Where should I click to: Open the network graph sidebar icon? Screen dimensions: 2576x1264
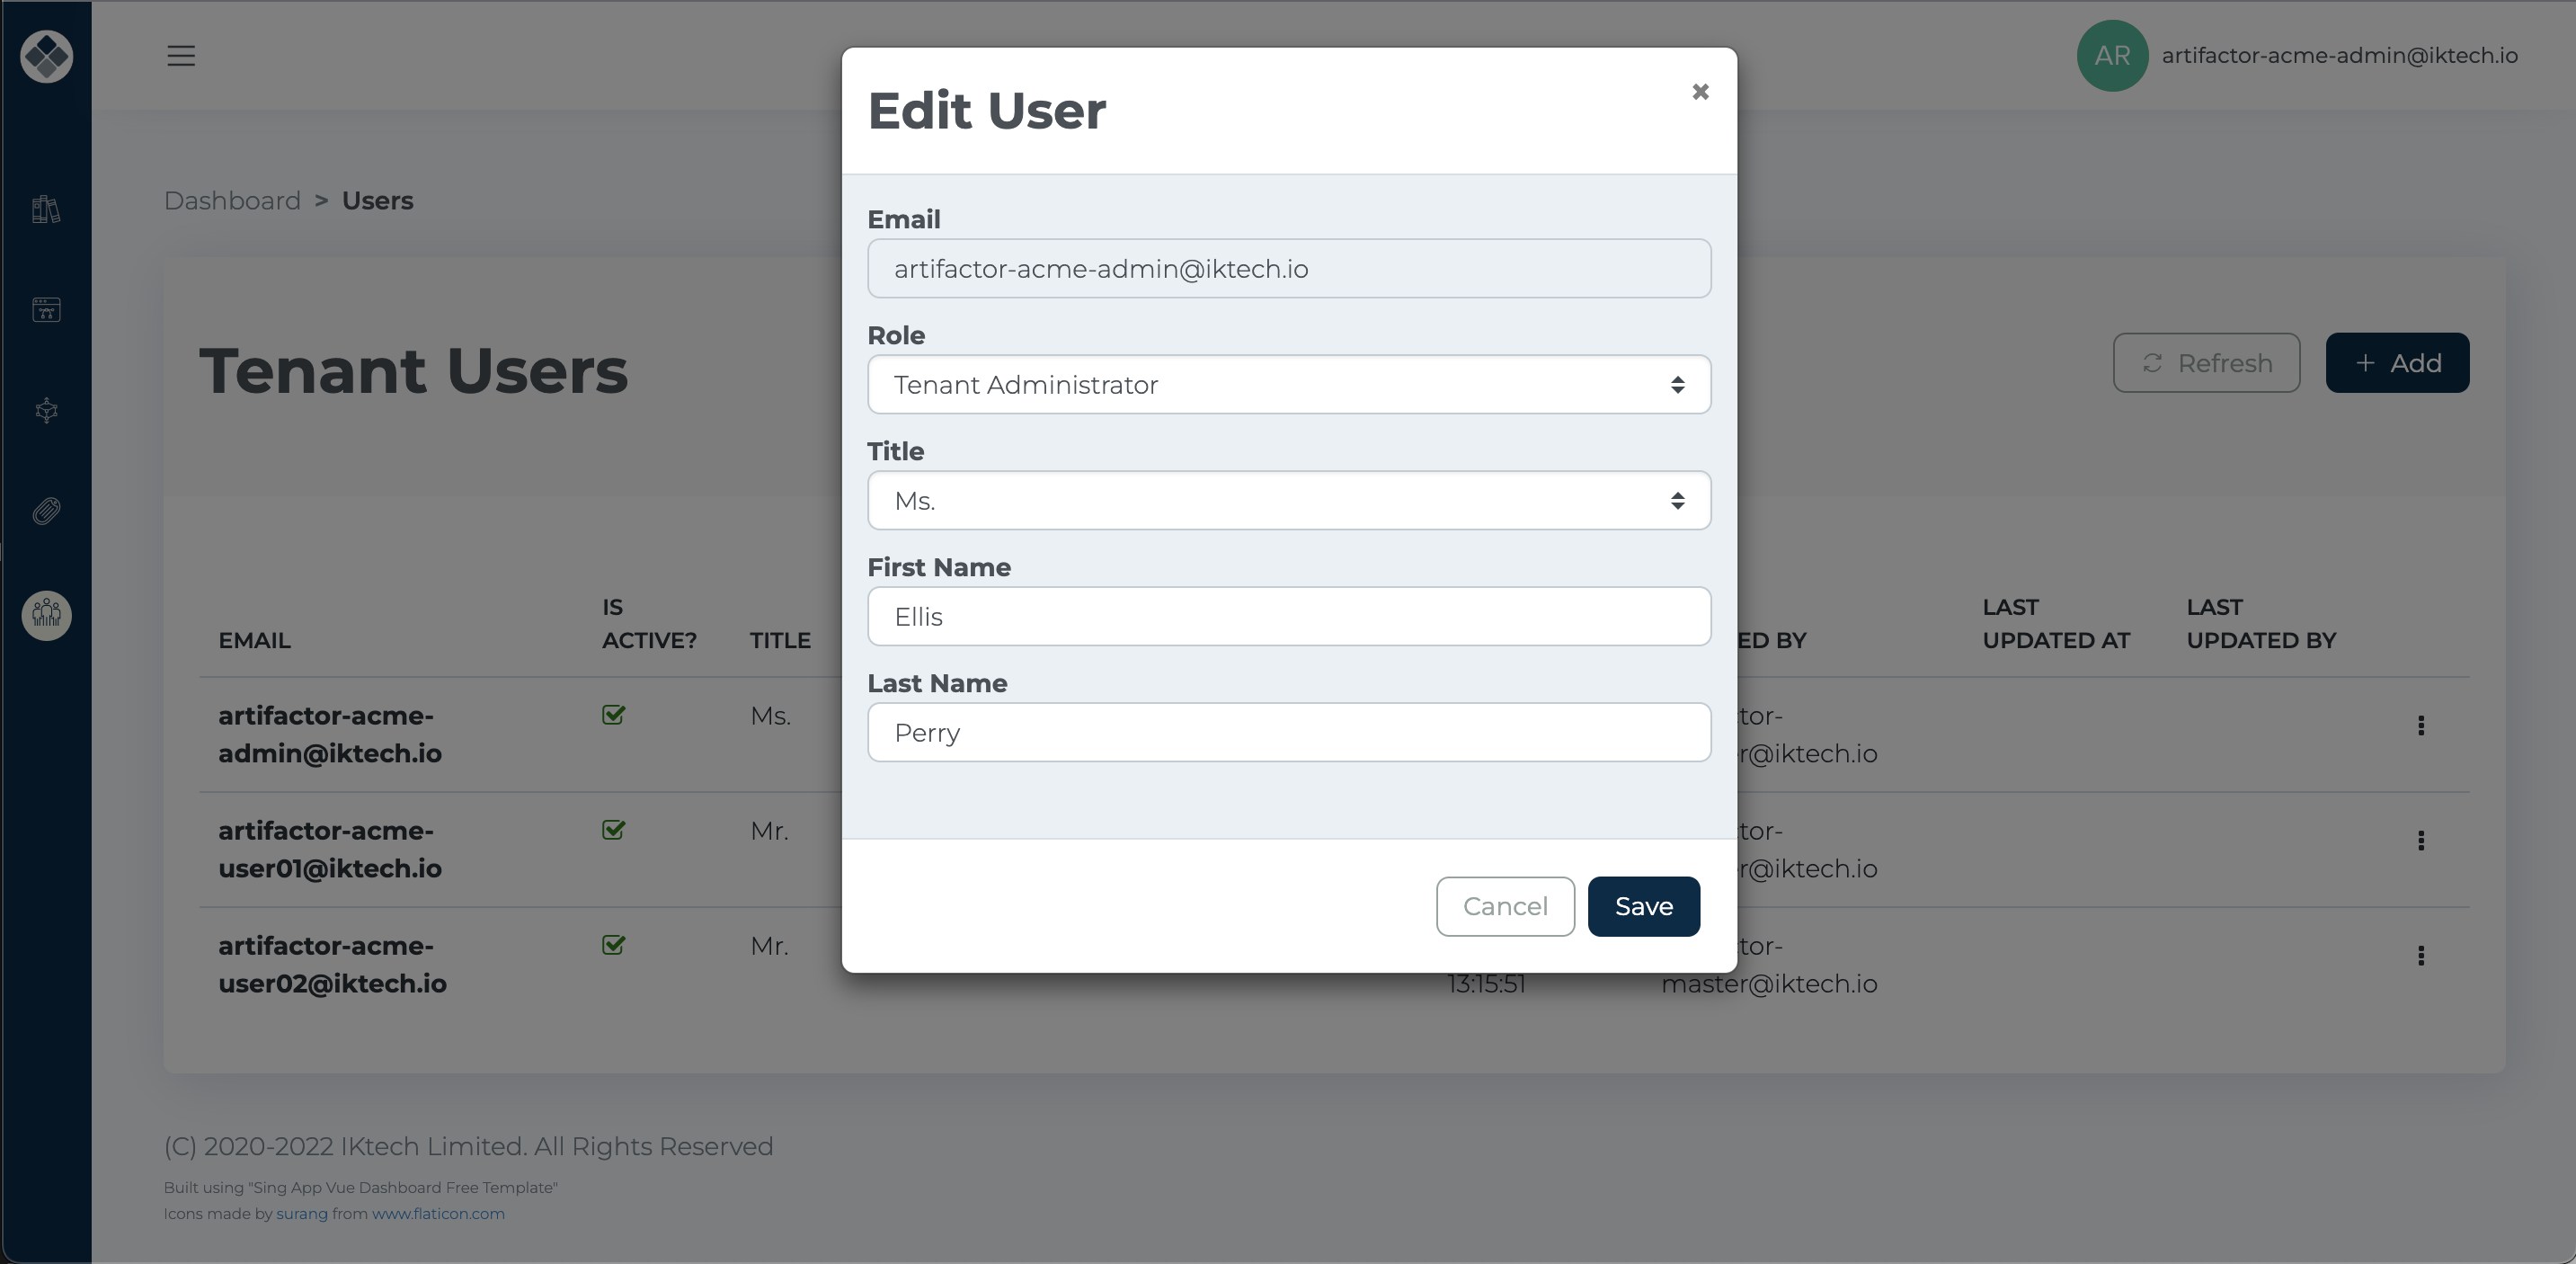click(x=46, y=411)
